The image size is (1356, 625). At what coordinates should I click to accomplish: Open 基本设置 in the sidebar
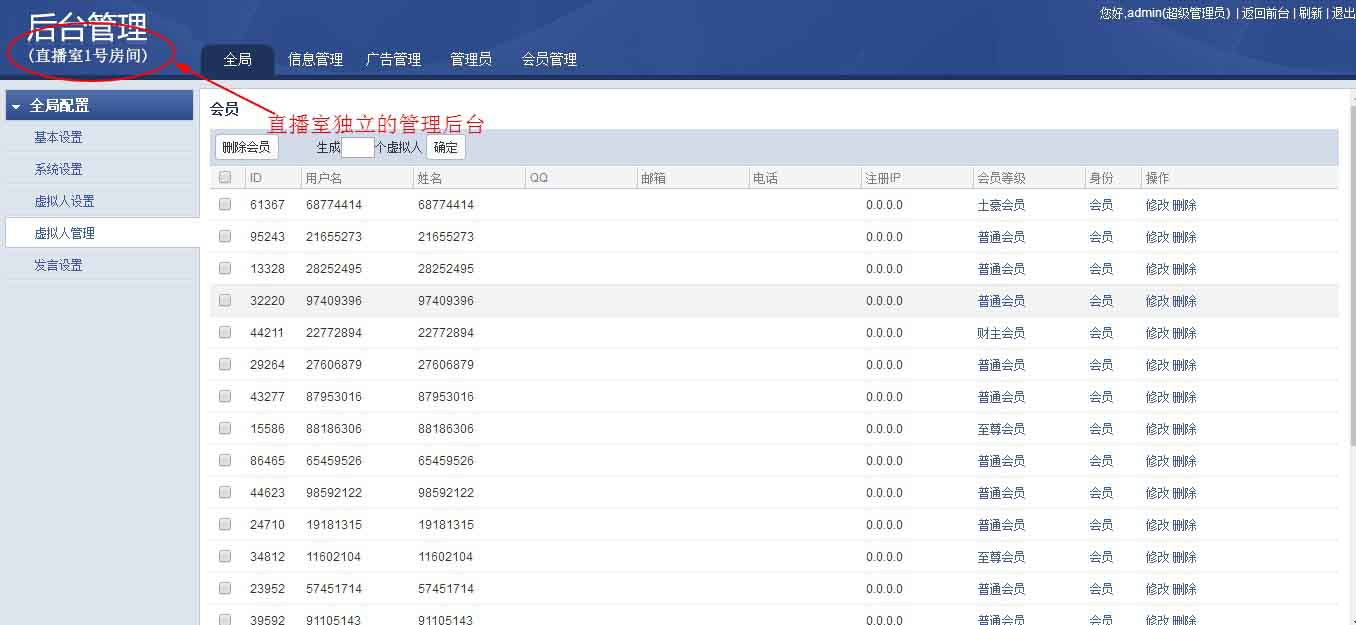pos(58,137)
